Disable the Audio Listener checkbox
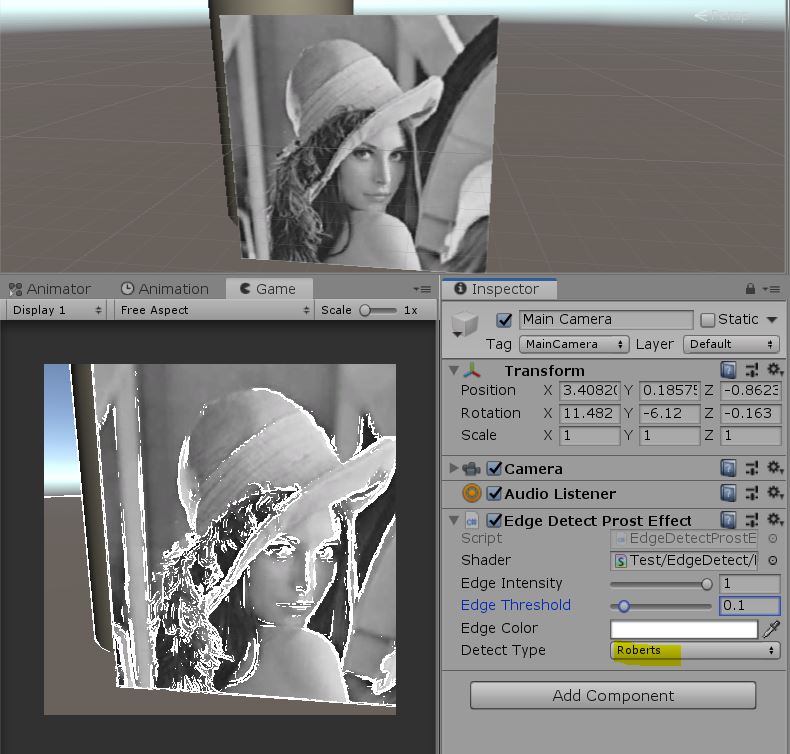790x754 pixels. 494,494
